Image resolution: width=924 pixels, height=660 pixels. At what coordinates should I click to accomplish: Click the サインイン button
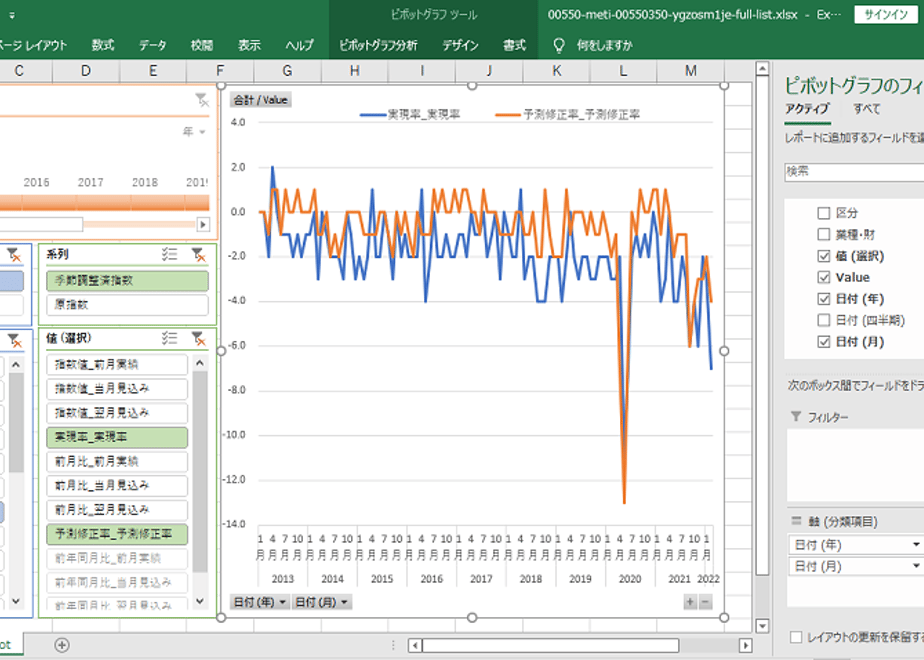[886, 15]
